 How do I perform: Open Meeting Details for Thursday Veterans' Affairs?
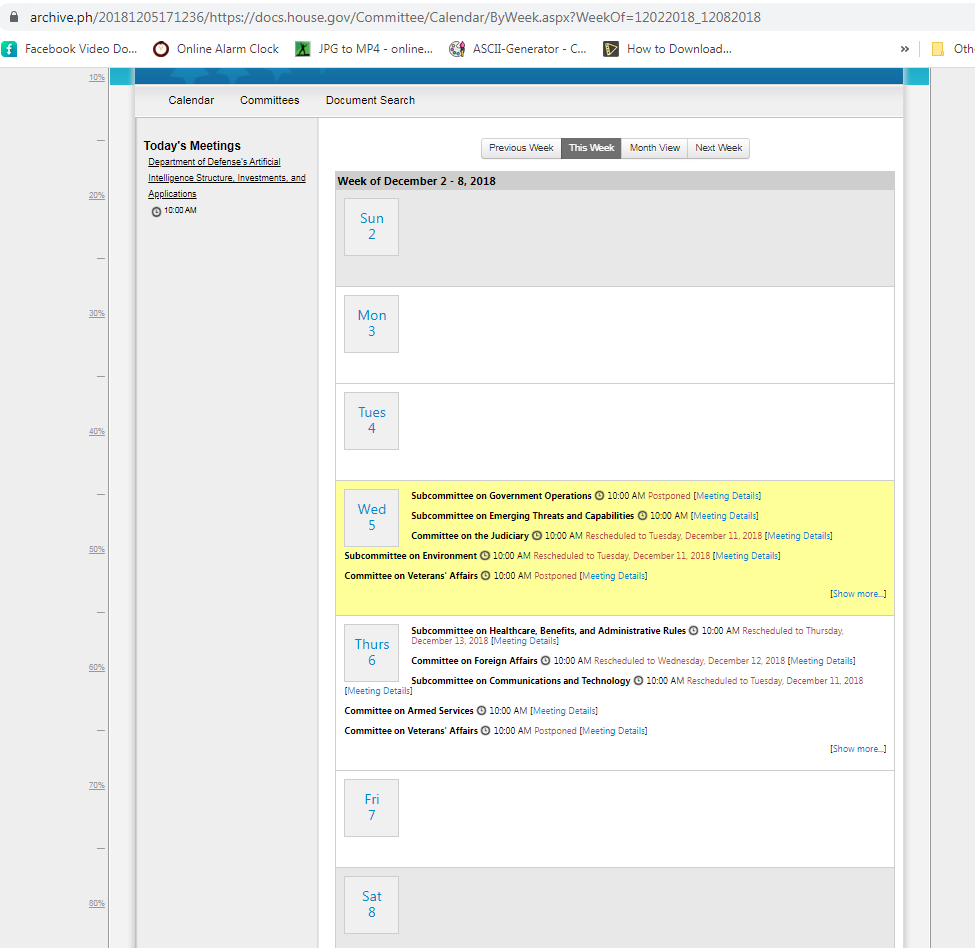pos(613,730)
